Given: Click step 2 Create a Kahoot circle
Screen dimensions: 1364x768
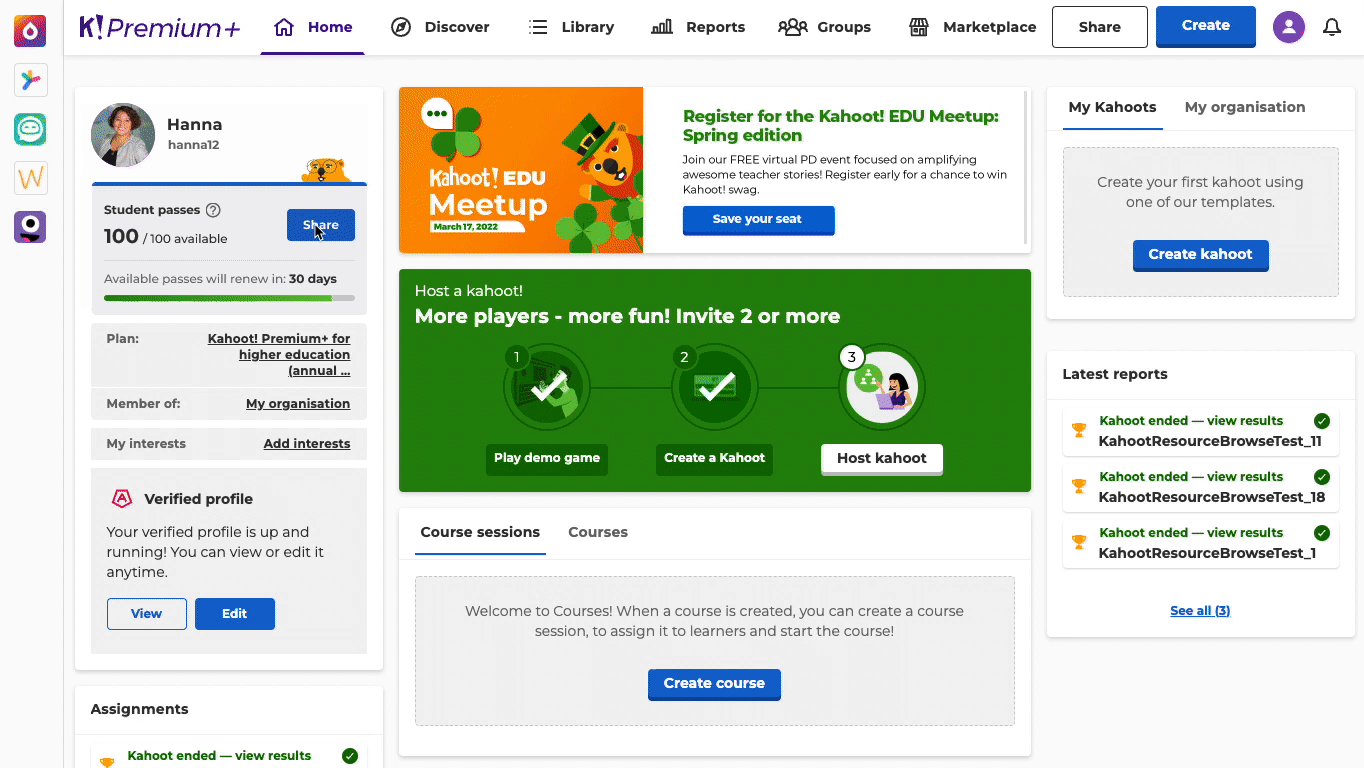Looking at the screenshot, I should [x=715, y=387].
